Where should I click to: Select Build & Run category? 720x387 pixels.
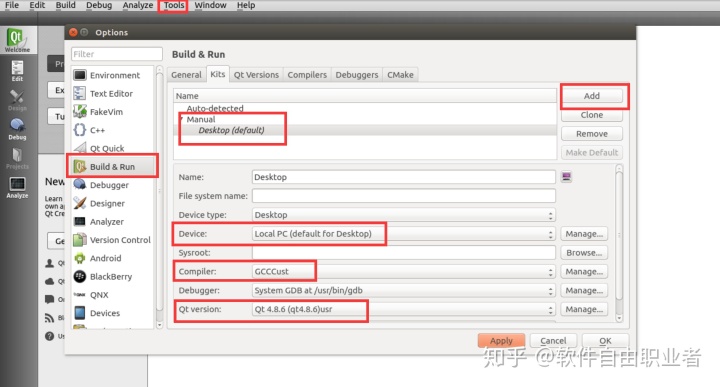pos(112,166)
